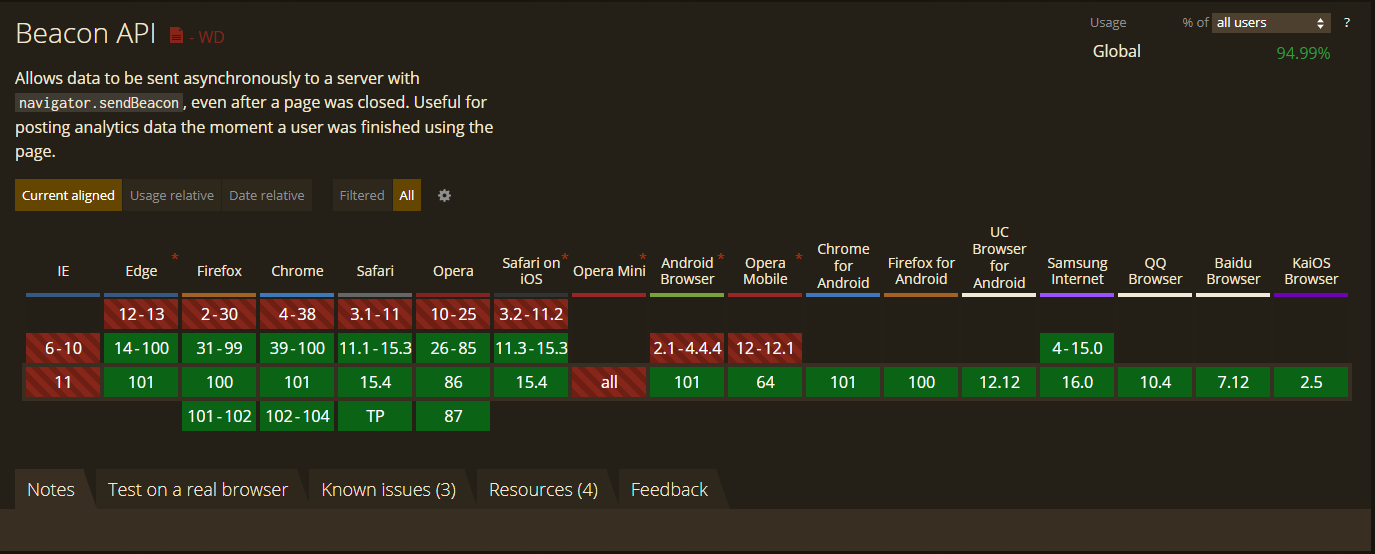Click Firefox for Android header
Screen dimensions: 1375x554
(x=921, y=271)
